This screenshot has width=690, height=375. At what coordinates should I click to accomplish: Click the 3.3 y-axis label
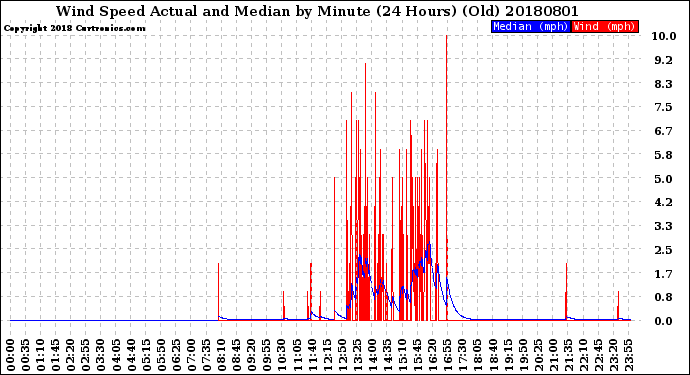pos(664,226)
